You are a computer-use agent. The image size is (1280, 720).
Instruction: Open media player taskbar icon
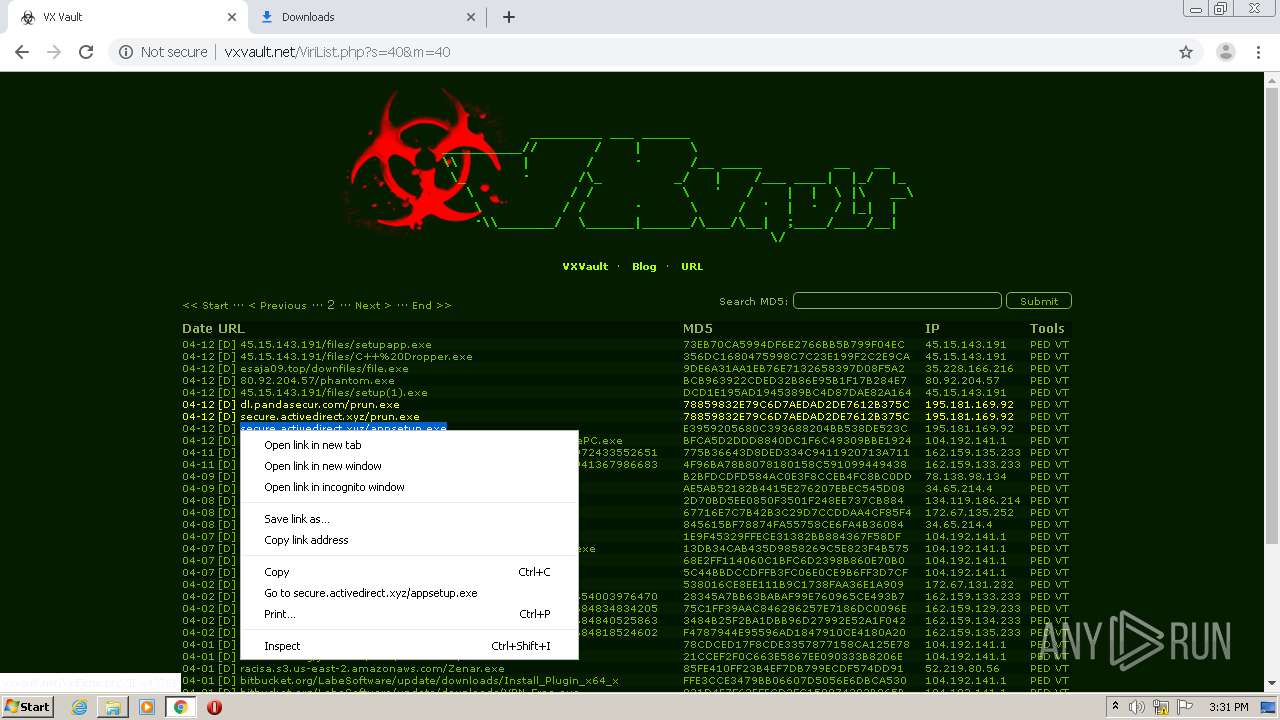click(x=147, y=707)
